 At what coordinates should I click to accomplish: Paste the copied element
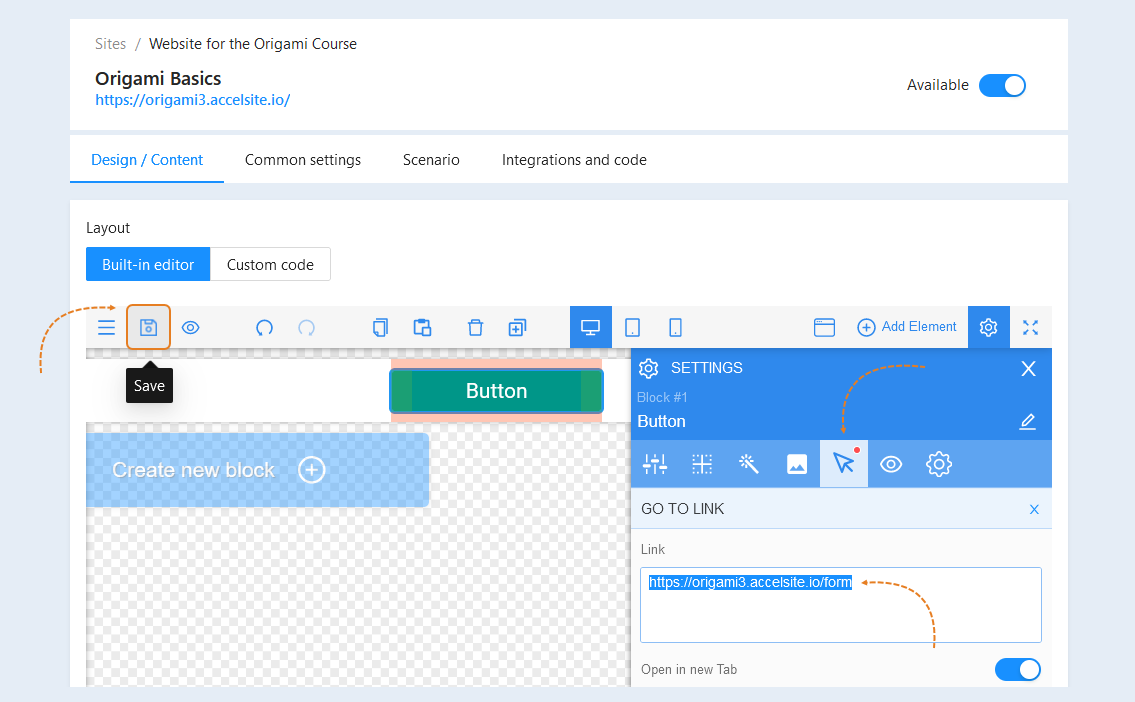click(x=422, y=328)
